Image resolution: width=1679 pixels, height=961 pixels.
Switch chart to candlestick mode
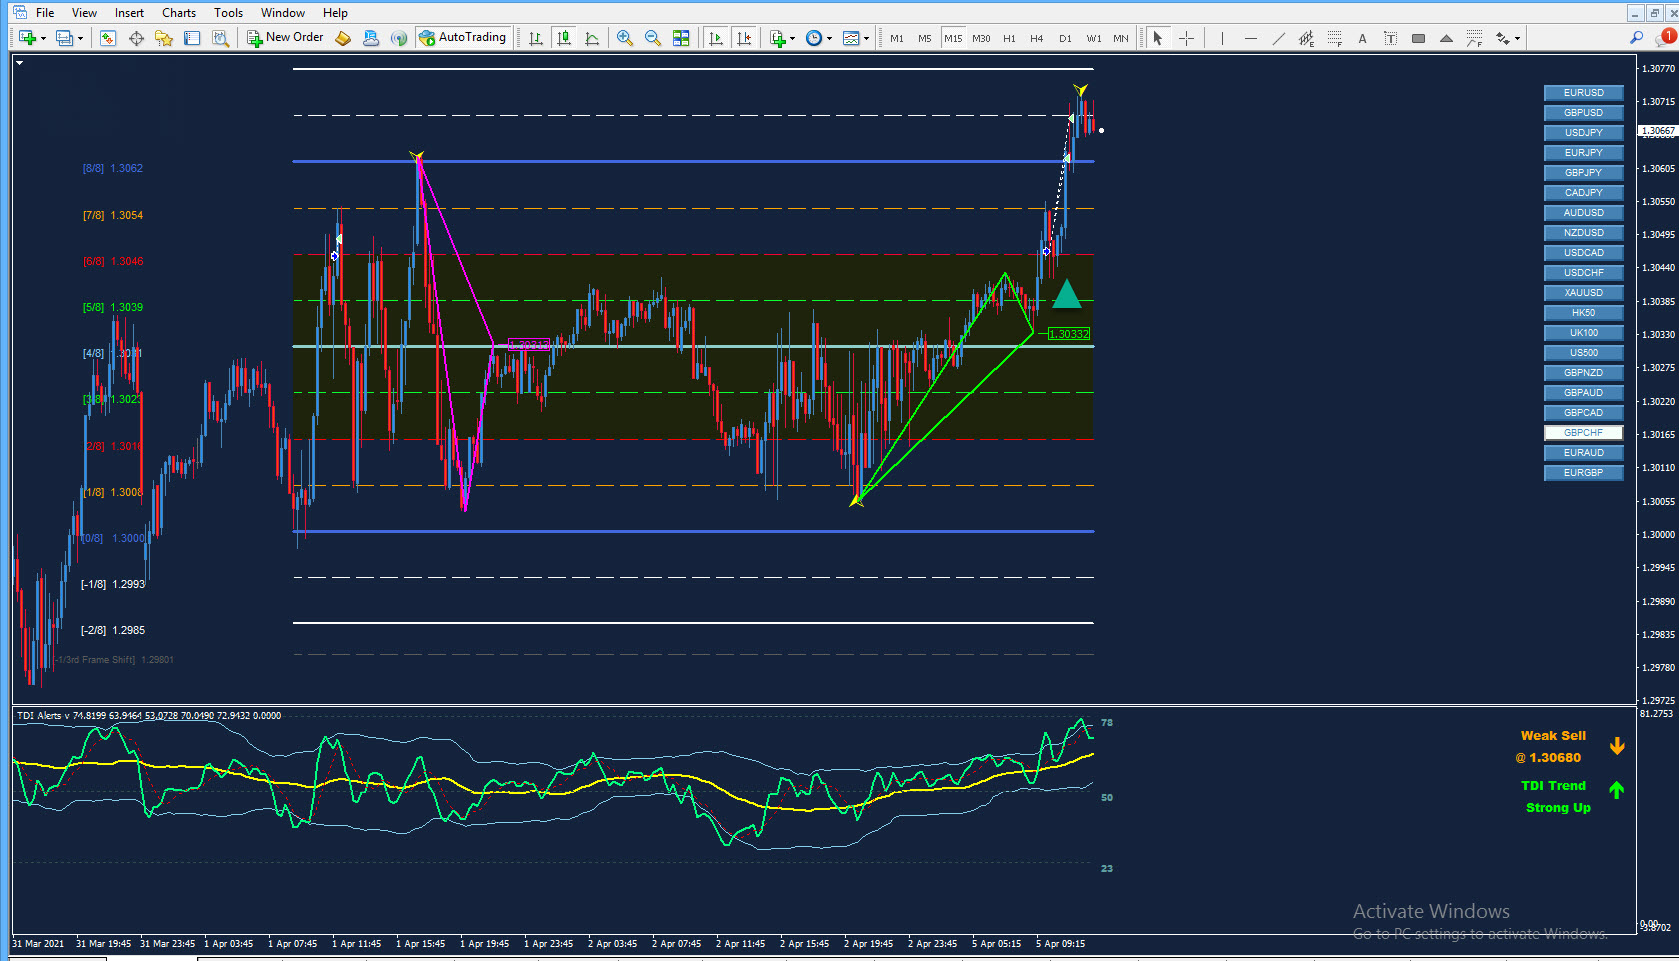pyautogui.click(x=564, y=38)
